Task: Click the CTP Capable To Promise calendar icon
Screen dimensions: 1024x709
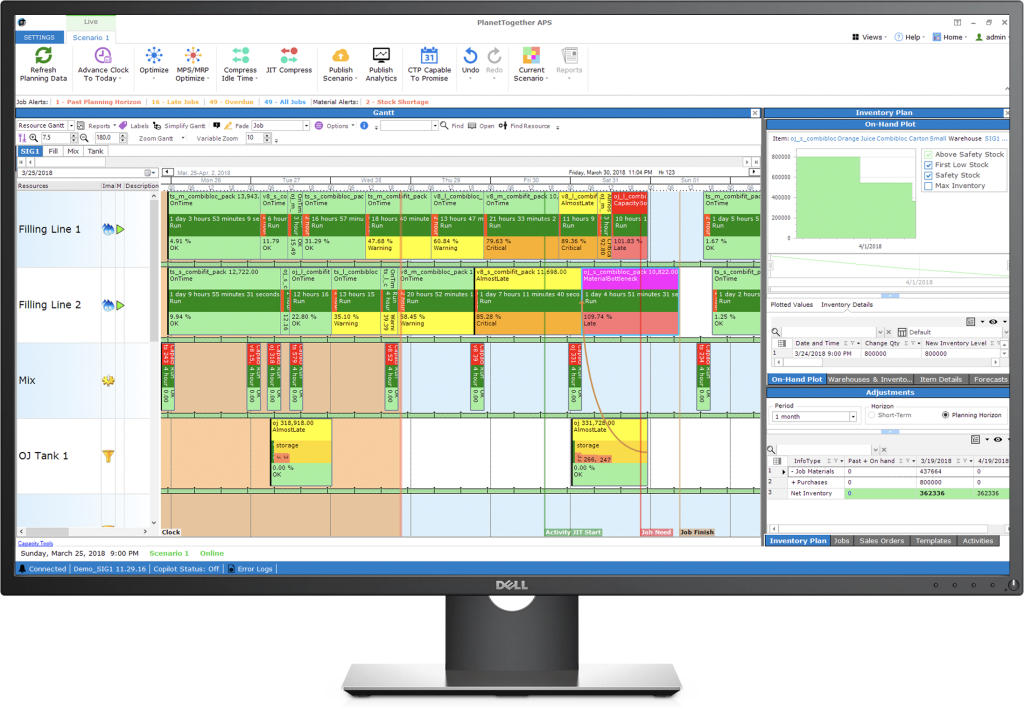Action: (429, 55)
